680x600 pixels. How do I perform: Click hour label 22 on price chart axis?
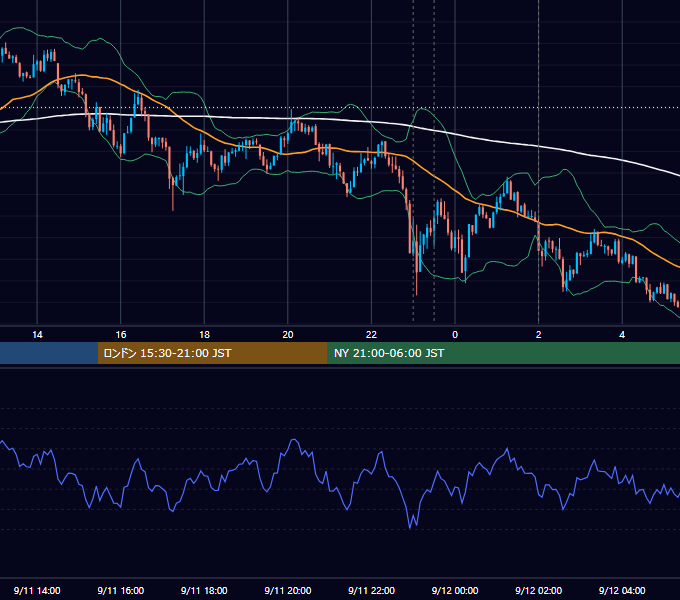point(372,335)
